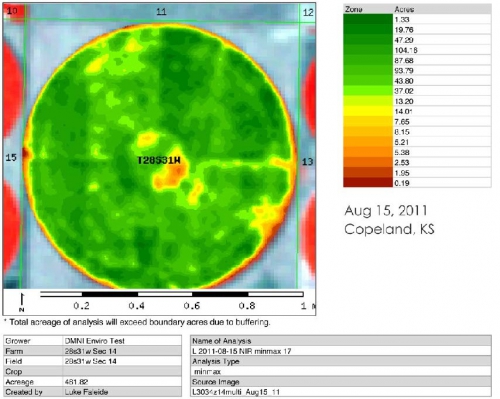Click section number 15 label
Viewport: 500px width, 399px height.
click(x=11, y=157)
